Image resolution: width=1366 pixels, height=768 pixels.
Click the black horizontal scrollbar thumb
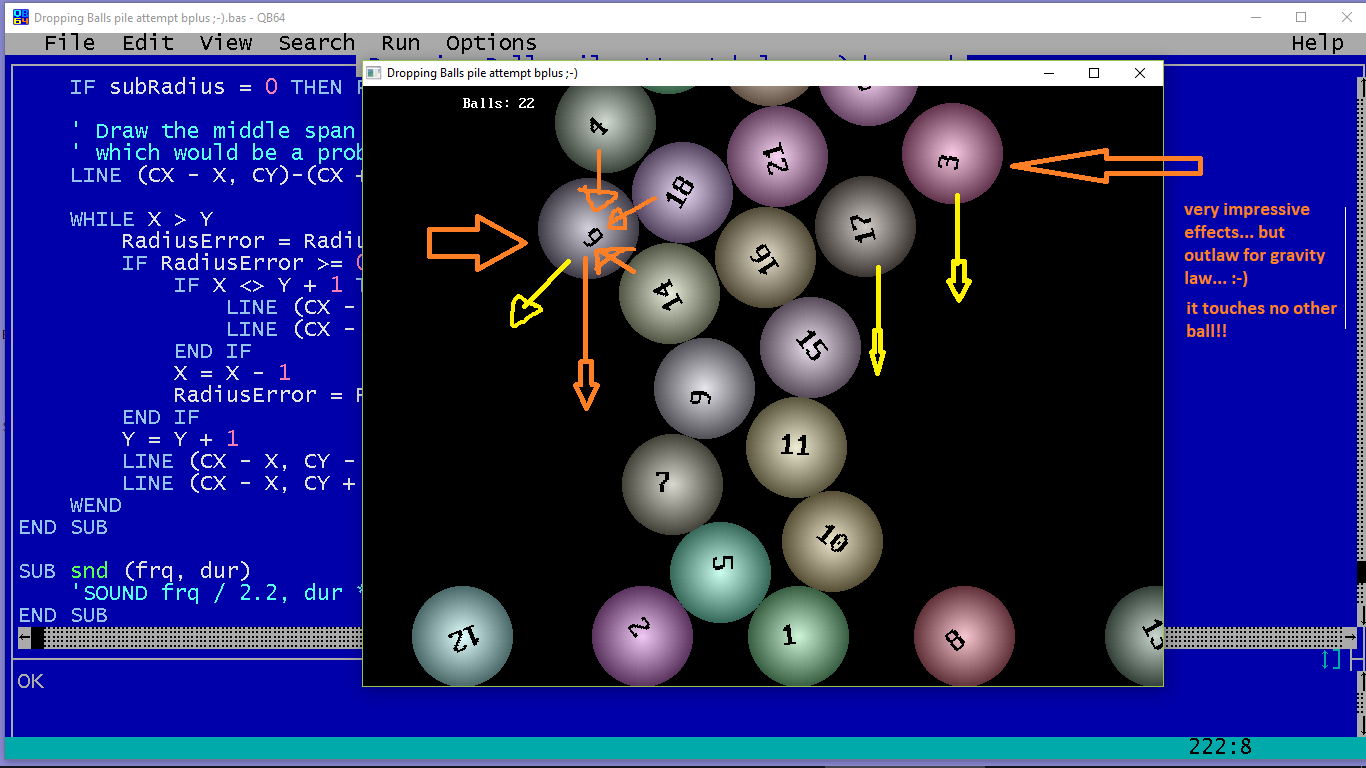[x=37, y=638]
